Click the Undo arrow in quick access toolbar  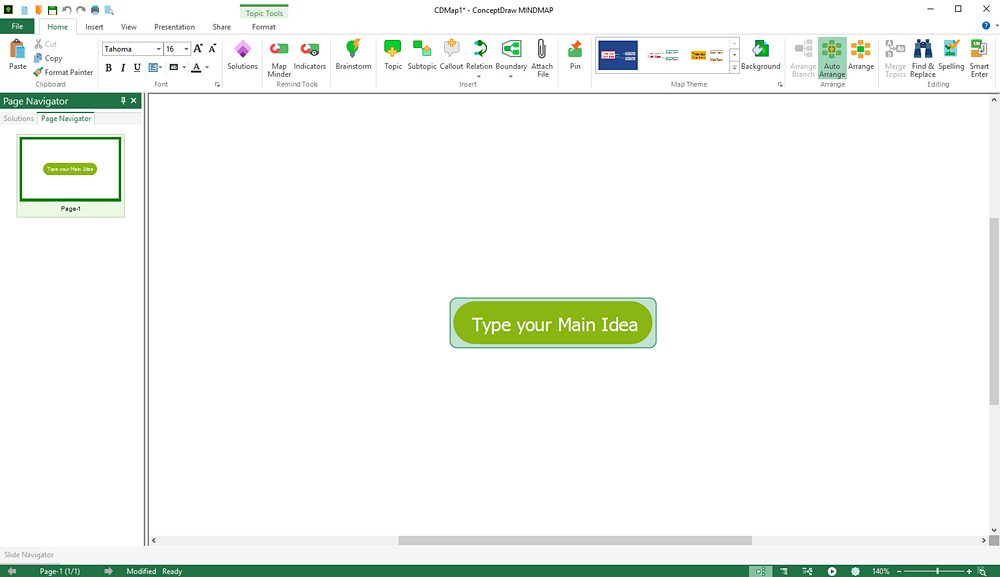coord(66,10)
